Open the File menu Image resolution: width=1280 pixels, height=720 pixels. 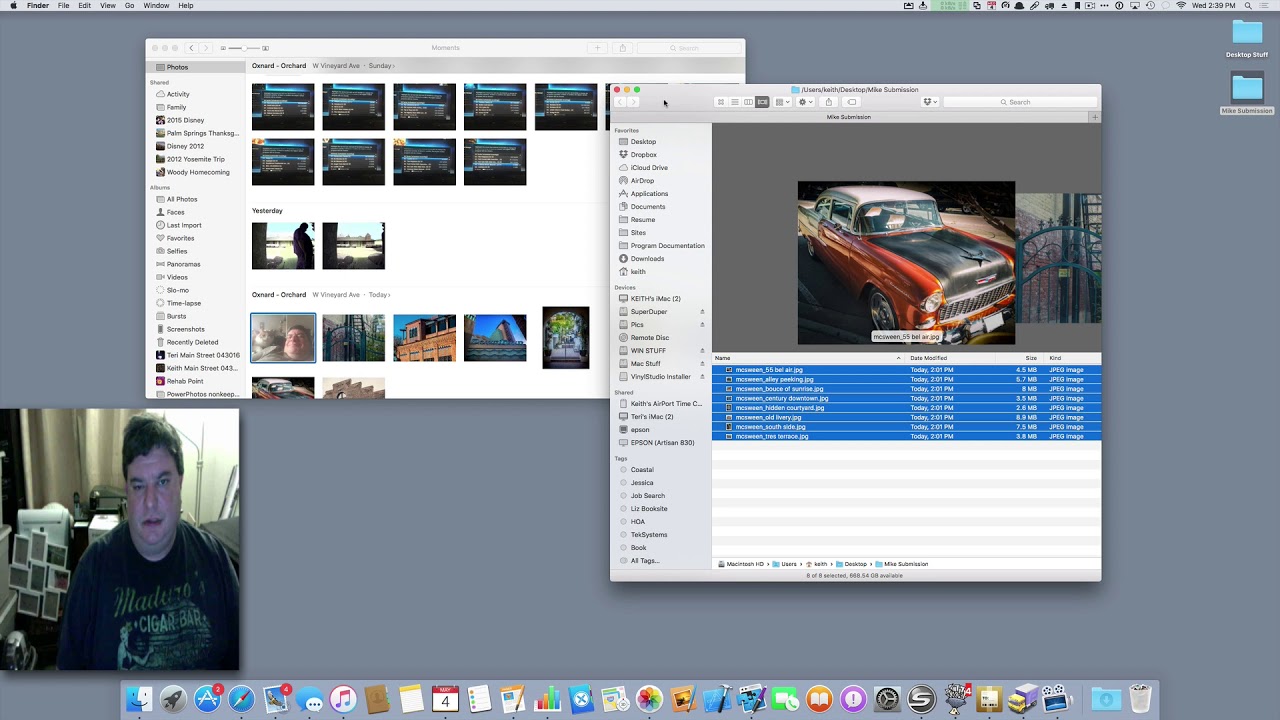(x=64, y=6)
